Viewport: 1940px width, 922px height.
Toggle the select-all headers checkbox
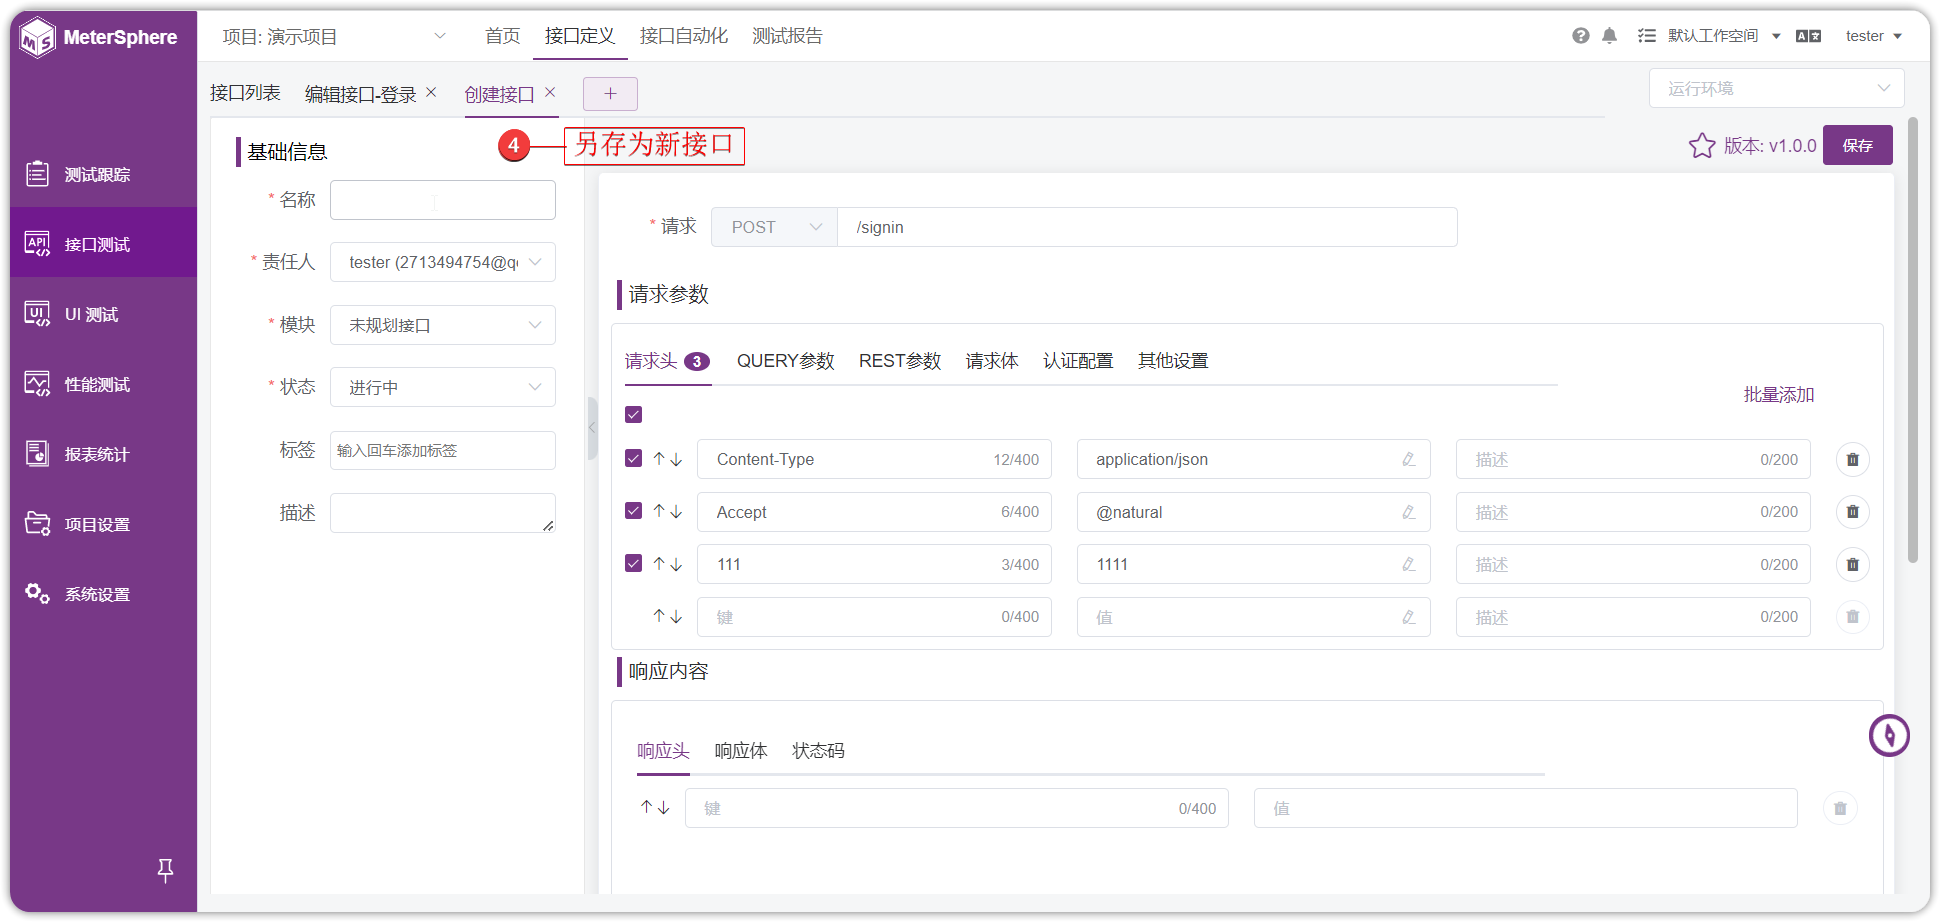pos(633,414)
